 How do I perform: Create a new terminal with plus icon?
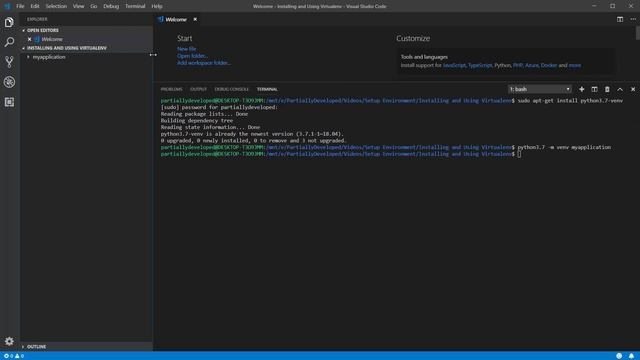coord(582,89)
